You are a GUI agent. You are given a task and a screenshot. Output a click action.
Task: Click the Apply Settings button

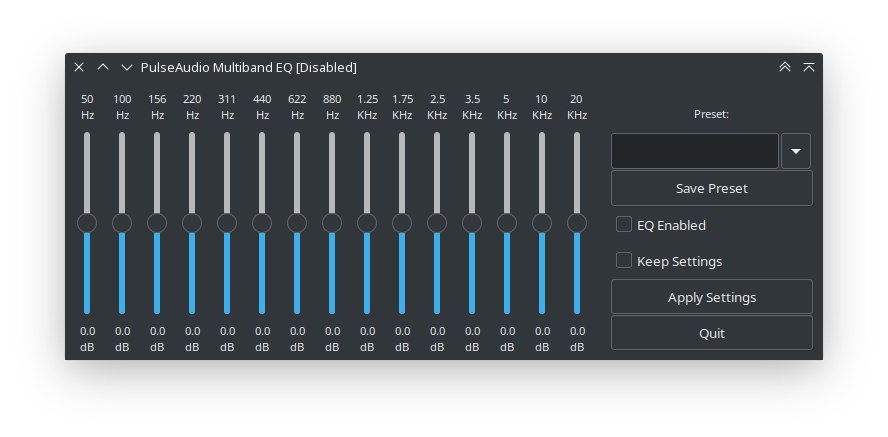[x=711, y=297]
